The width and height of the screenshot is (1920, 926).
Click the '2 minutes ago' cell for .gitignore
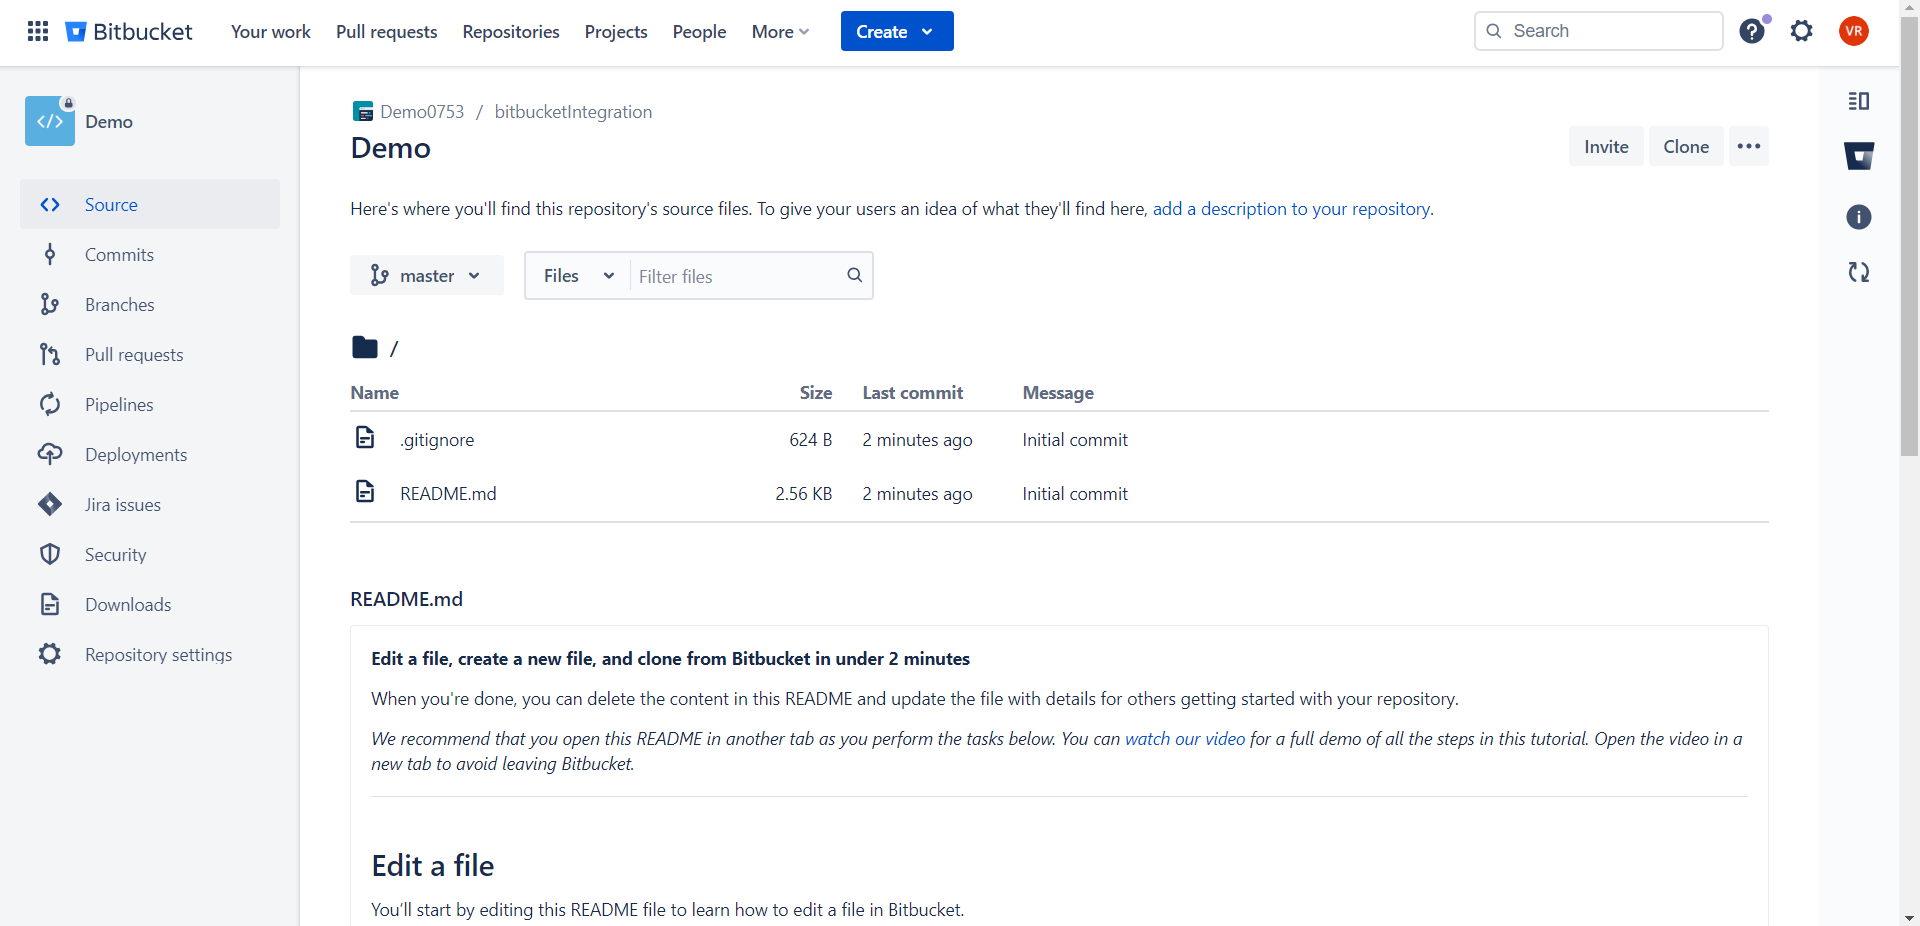(x=917, y=440)
